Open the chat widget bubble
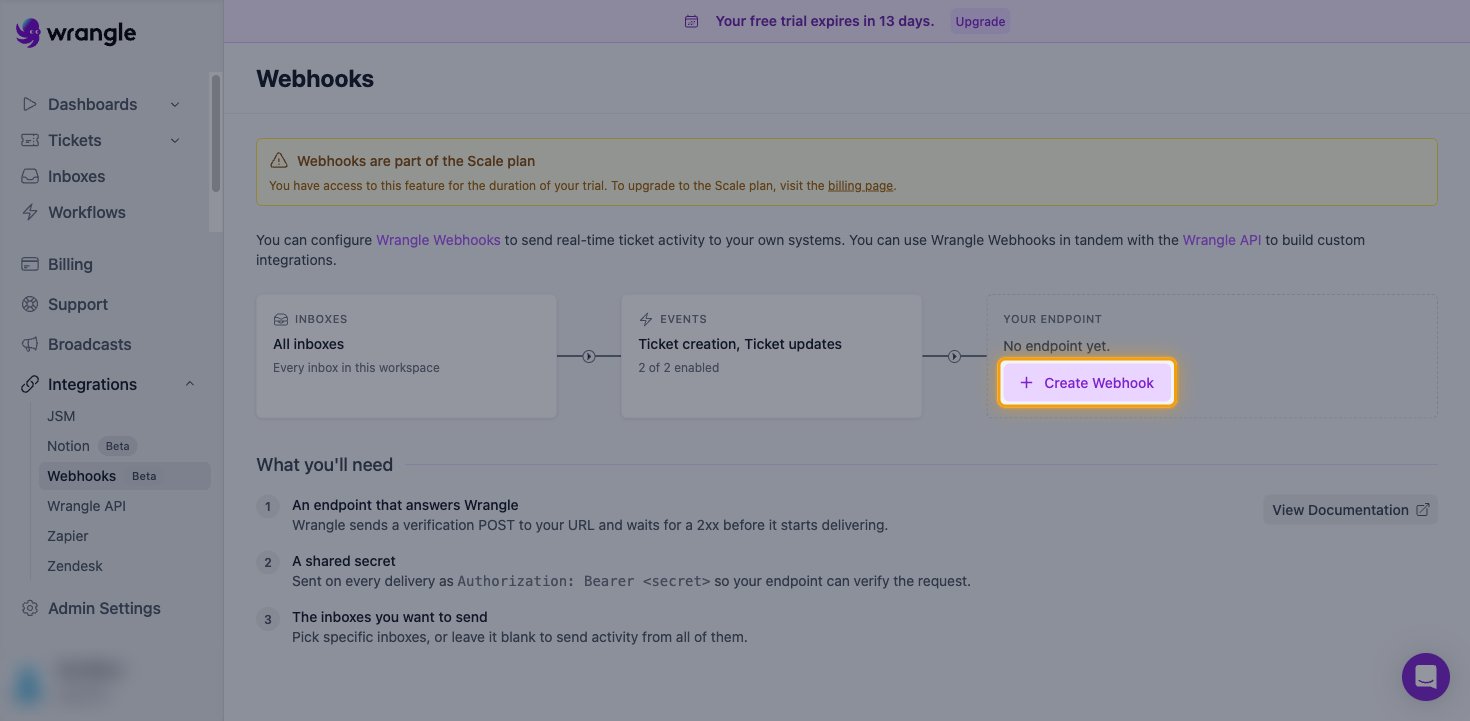Image resolution: width=1470 pixels, height=721 pixels. click(1426, 677)
